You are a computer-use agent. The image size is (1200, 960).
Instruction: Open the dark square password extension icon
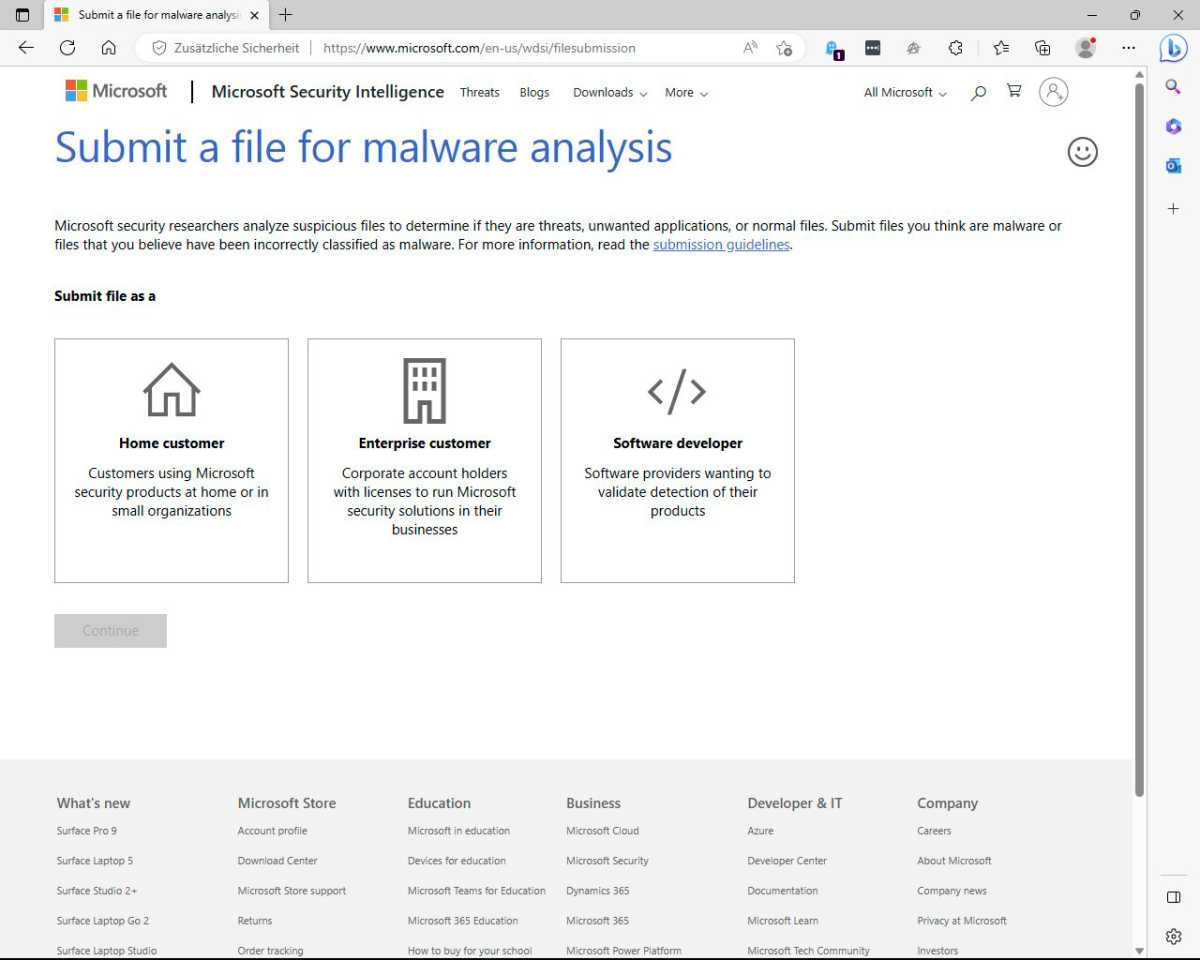click(x=873, y=48)
